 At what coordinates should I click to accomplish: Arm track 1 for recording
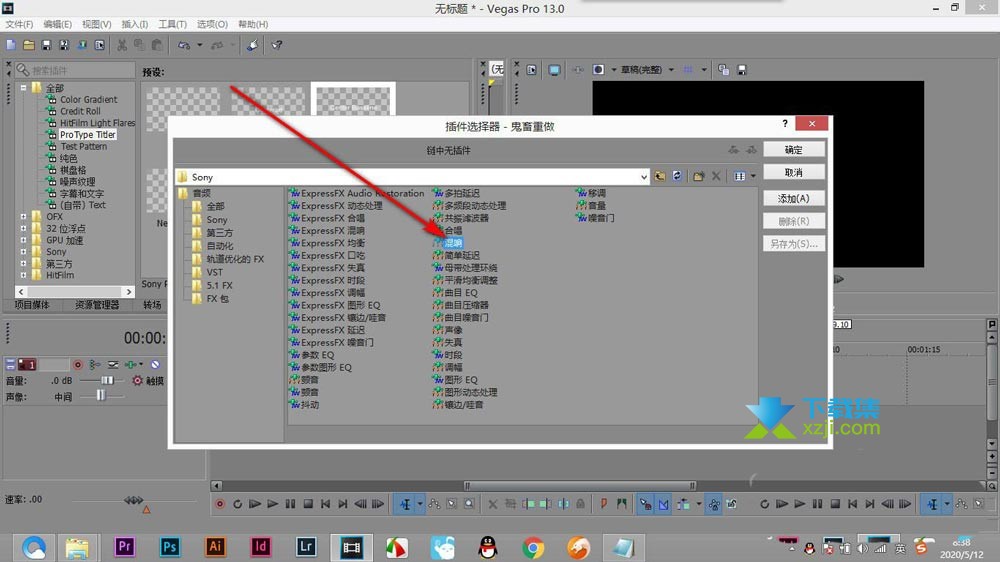(78, 365)
